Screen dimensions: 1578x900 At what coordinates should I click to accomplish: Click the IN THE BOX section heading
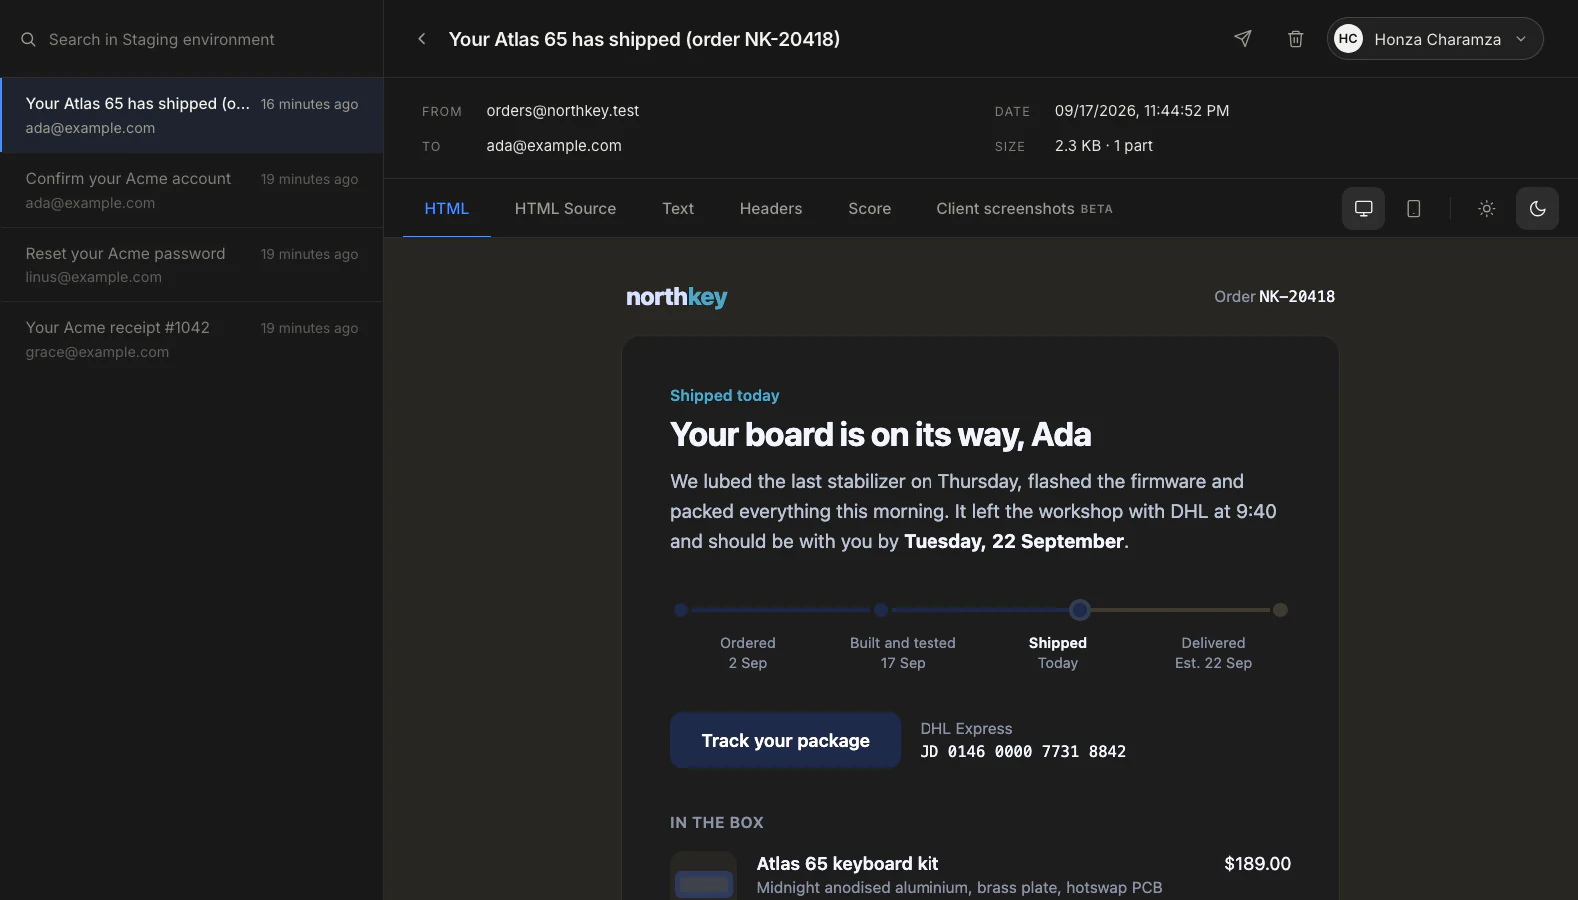(x=717, y=823)
